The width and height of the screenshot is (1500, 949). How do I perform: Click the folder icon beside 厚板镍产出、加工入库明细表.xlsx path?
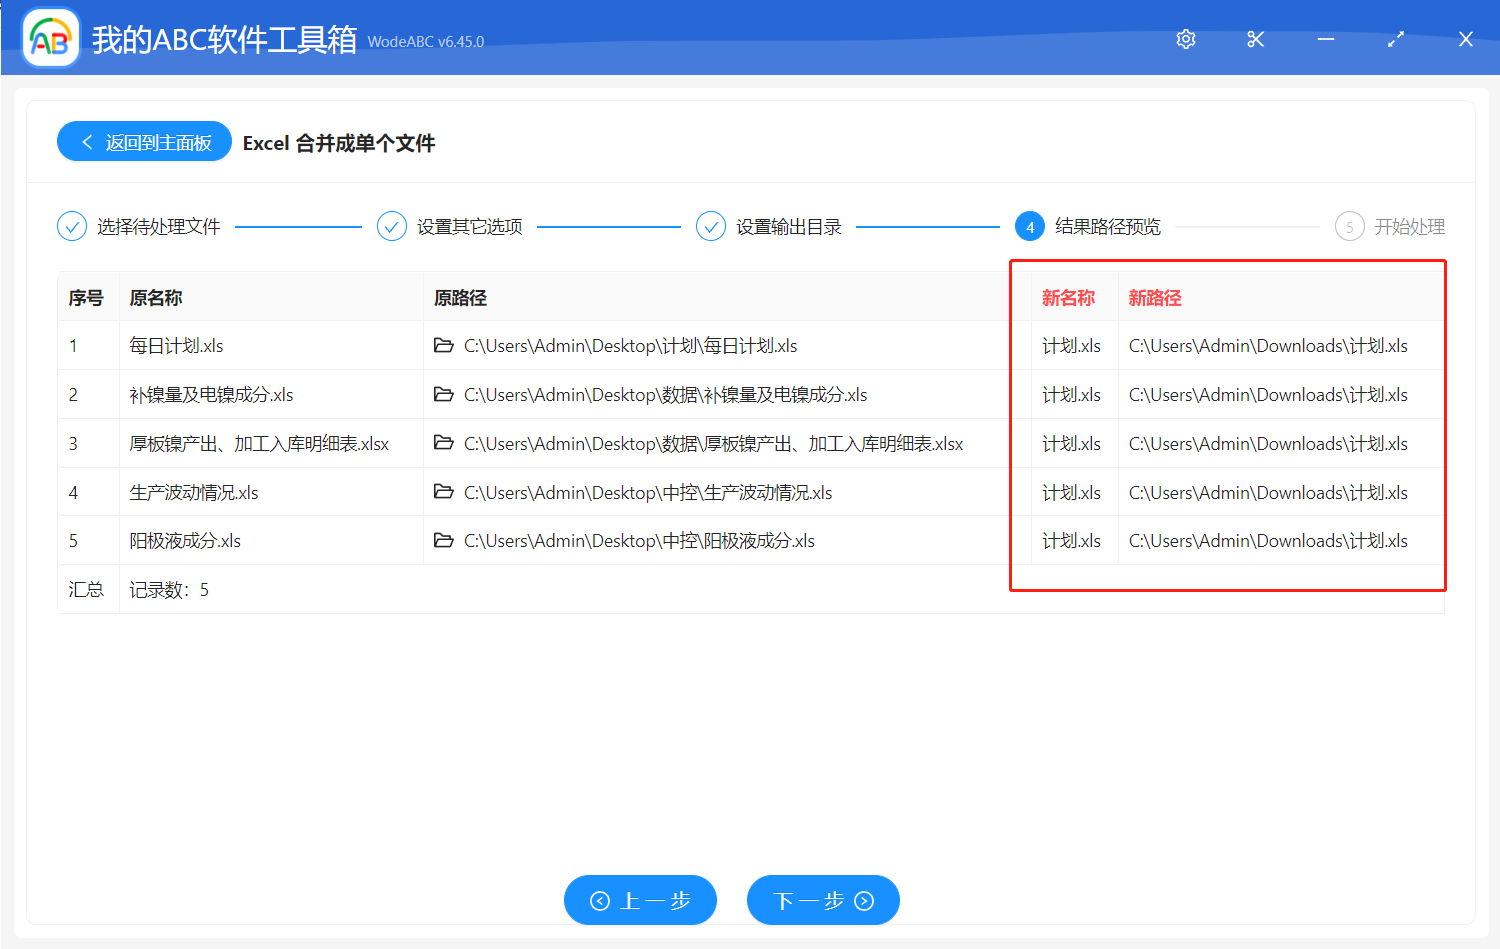point(444,443)
